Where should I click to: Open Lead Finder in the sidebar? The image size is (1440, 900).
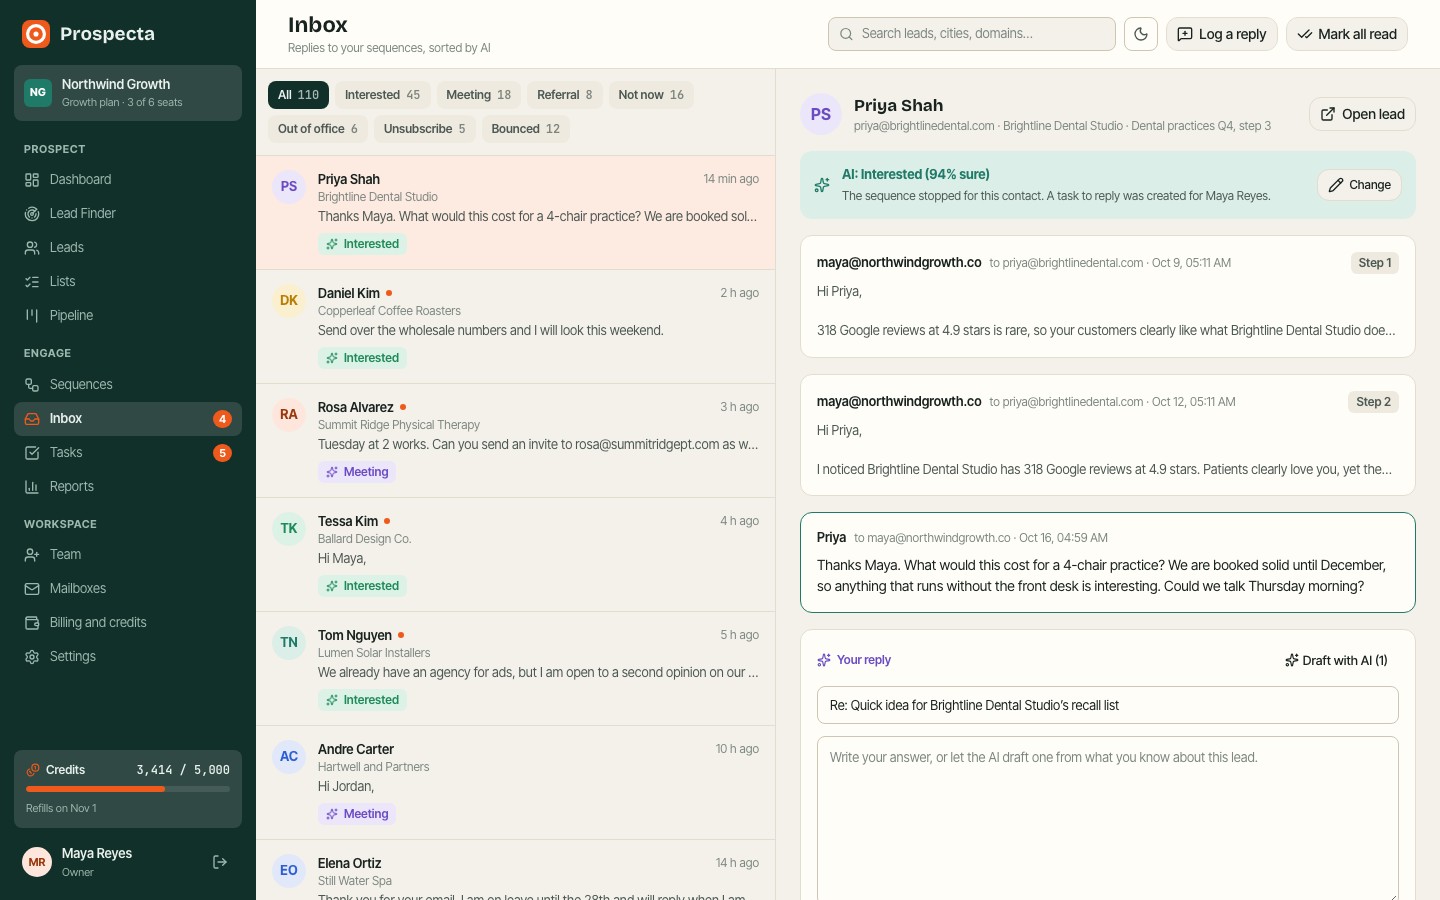coord(128,214)
